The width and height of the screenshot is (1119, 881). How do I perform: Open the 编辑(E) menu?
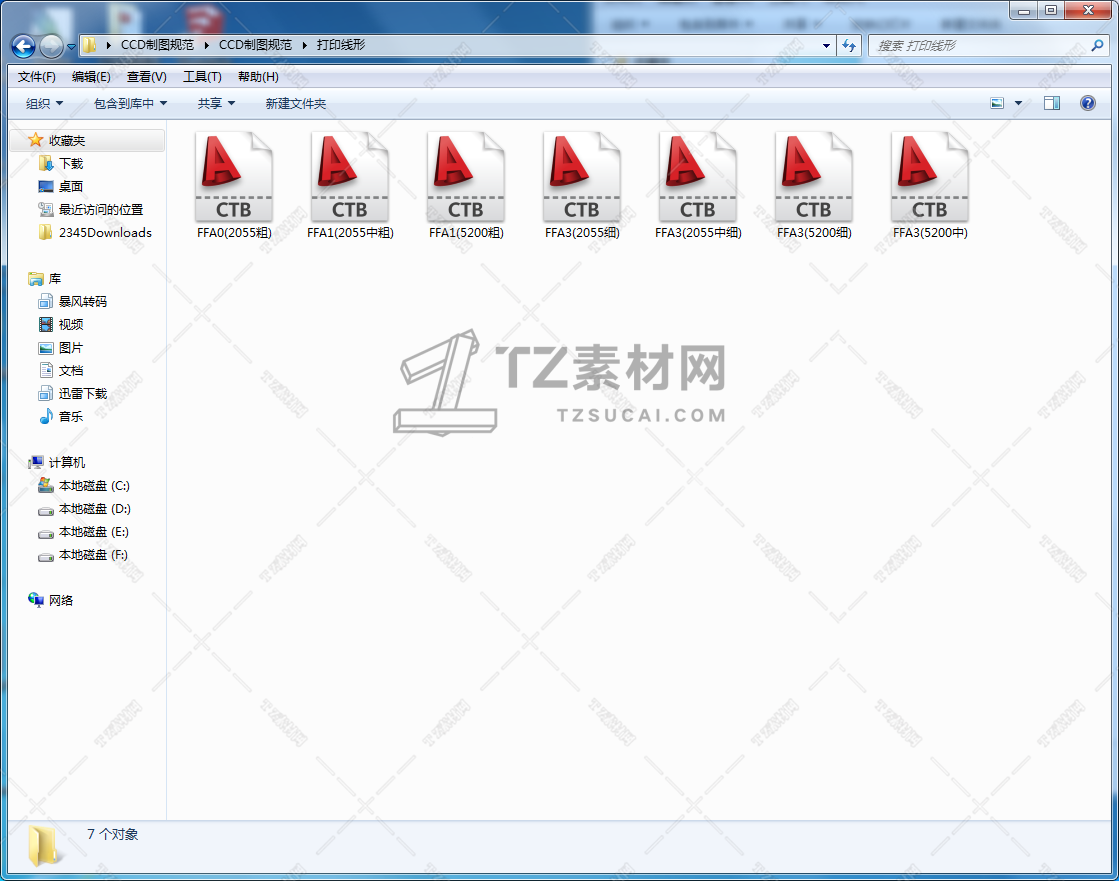(x=91, y=76)
